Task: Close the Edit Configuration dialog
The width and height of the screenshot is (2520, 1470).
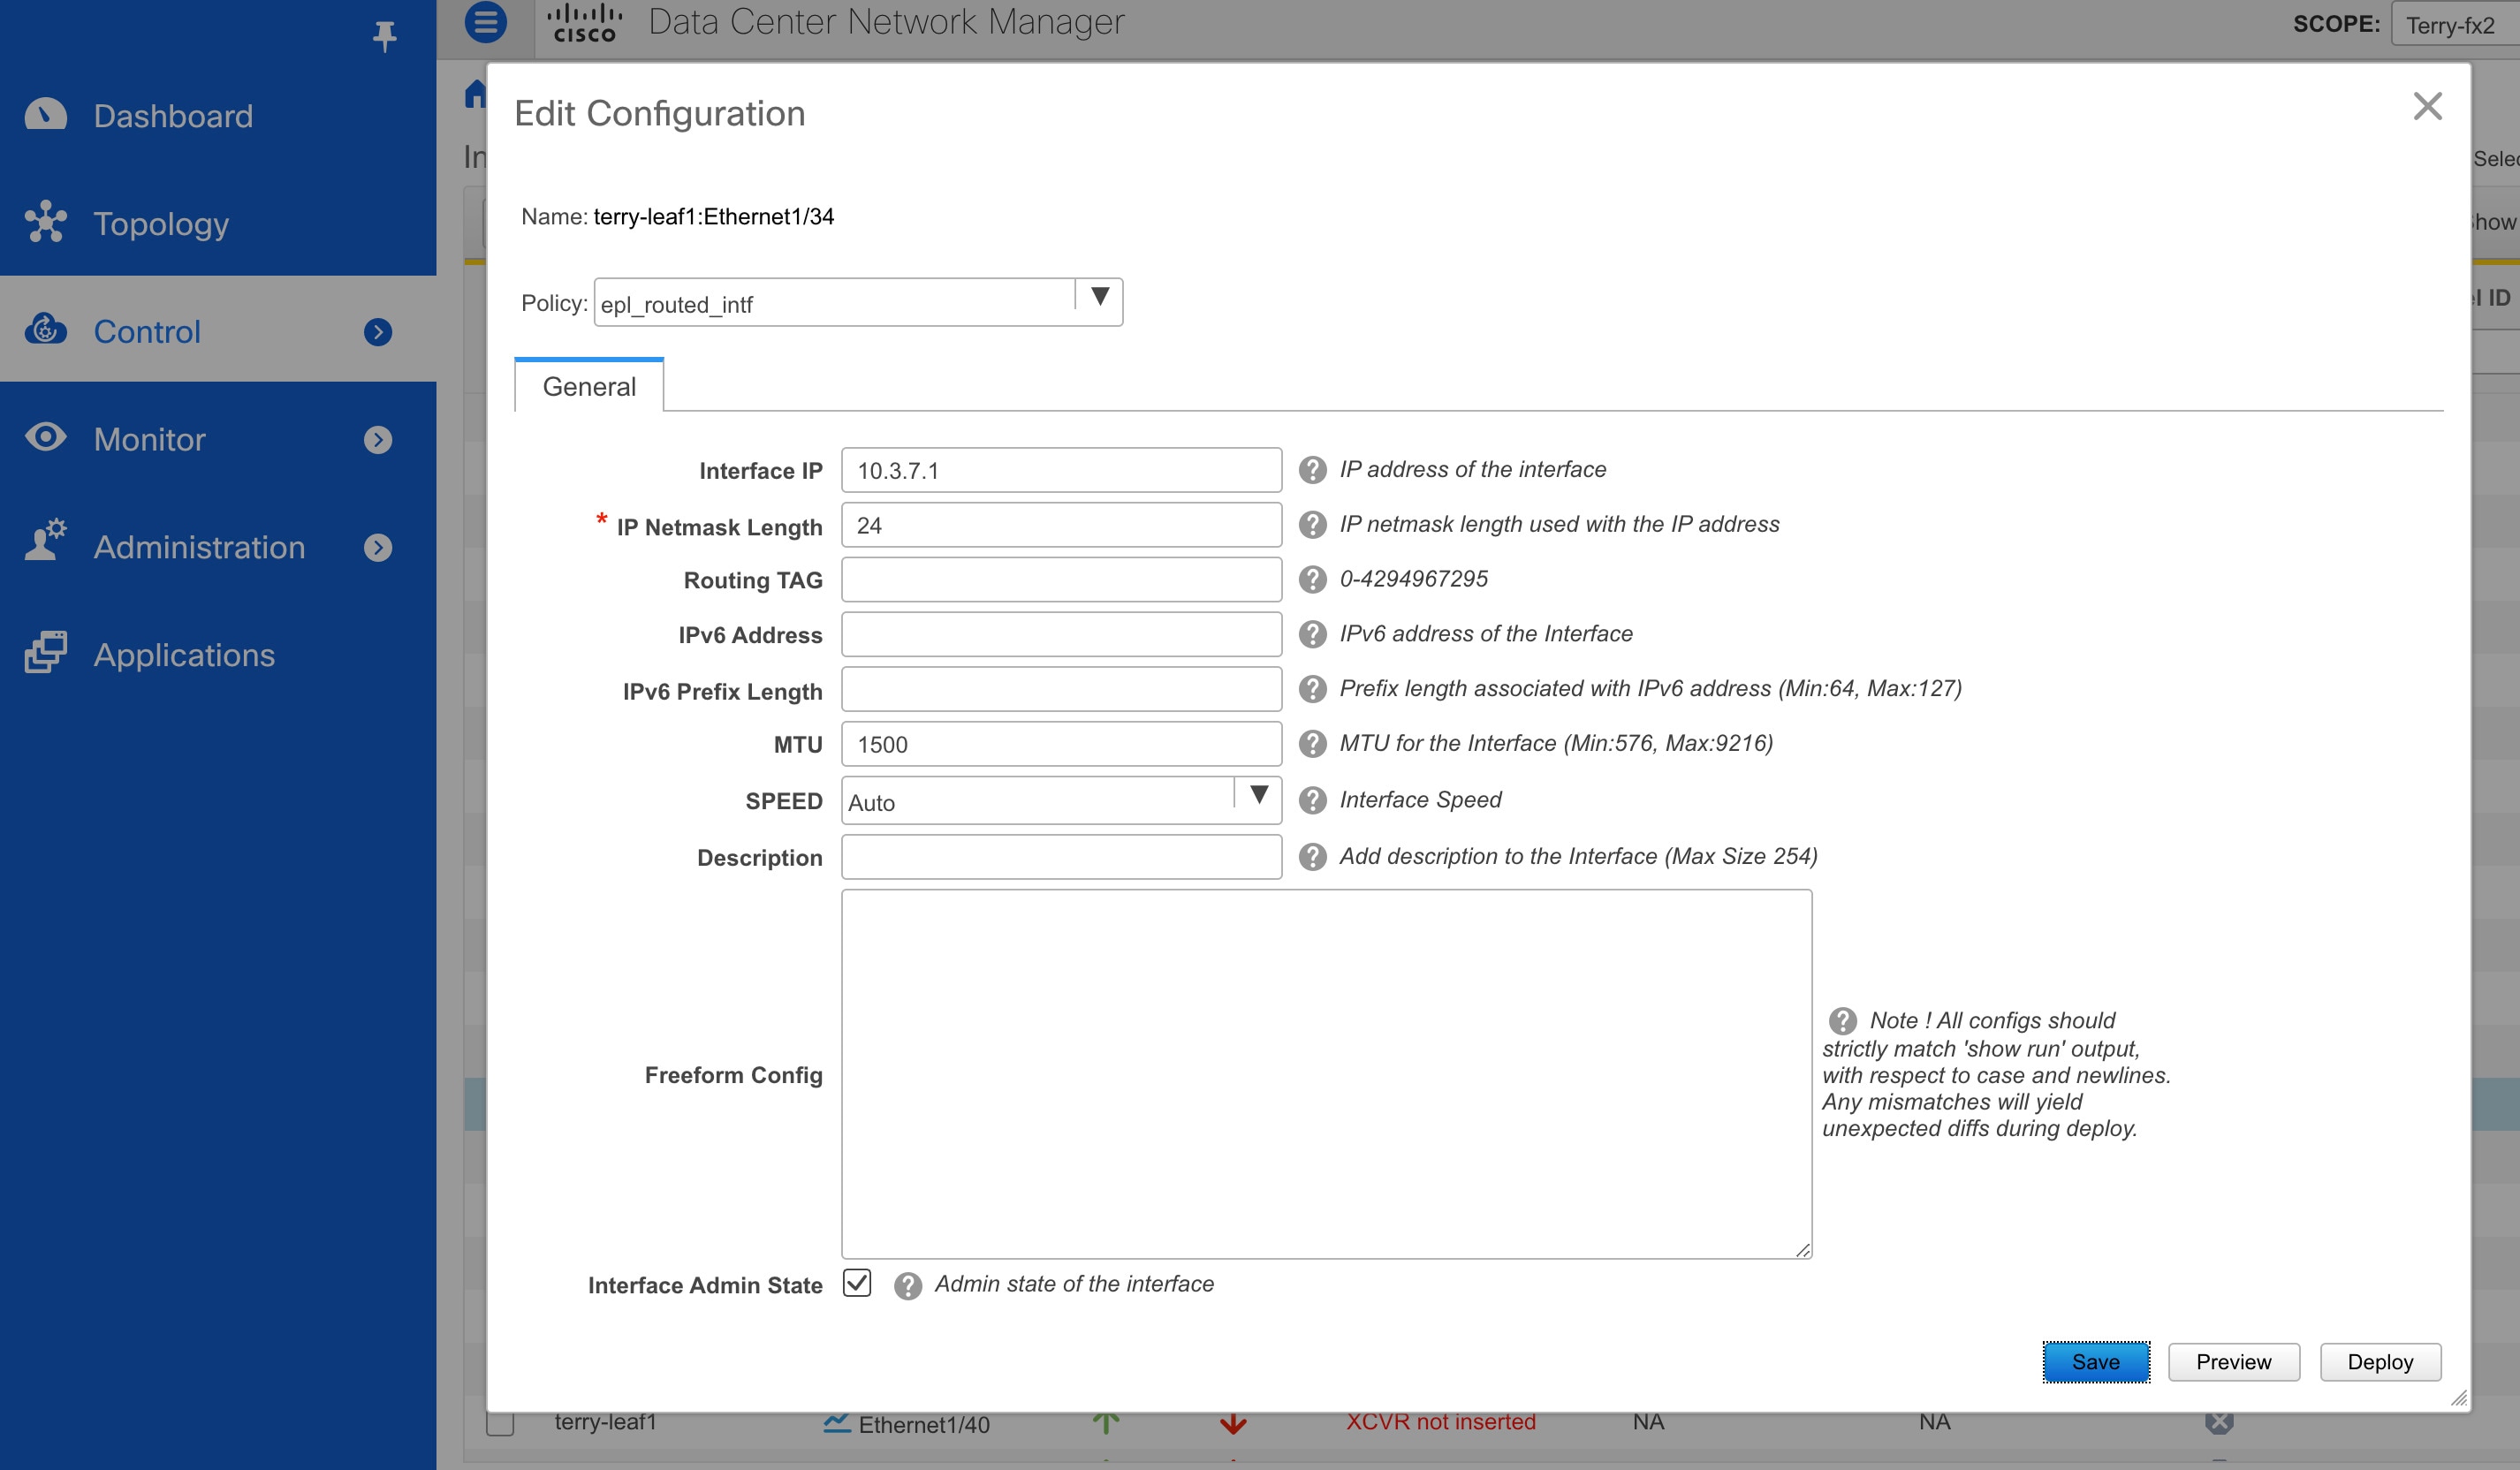Action: [x=2427, y=106]
